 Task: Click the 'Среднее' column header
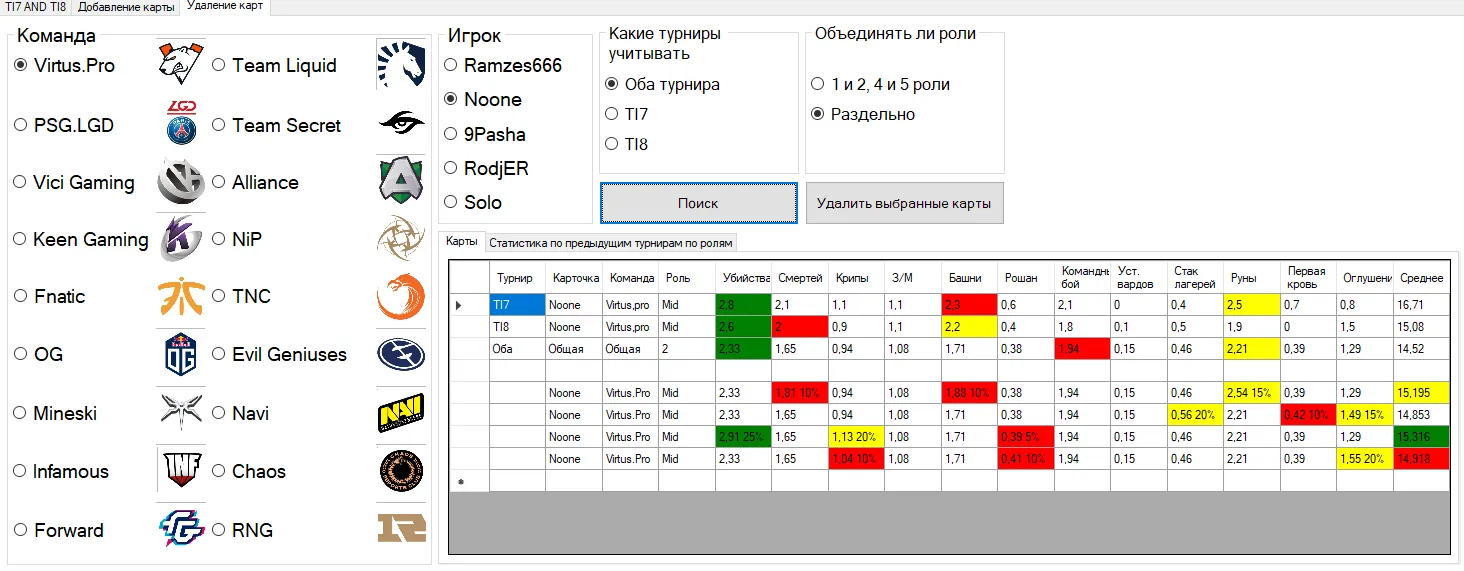click(1421, 278)
